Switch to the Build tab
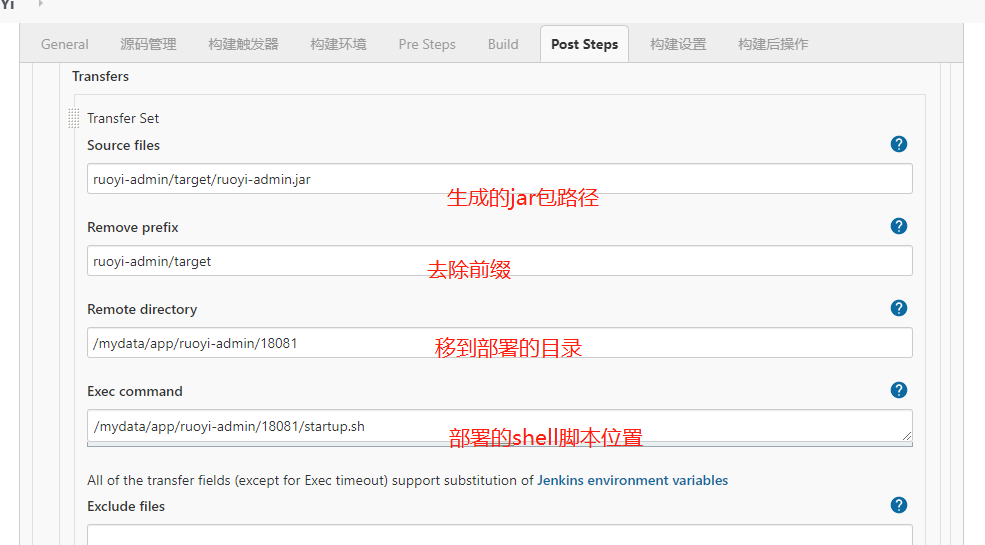 pos(503,45)
